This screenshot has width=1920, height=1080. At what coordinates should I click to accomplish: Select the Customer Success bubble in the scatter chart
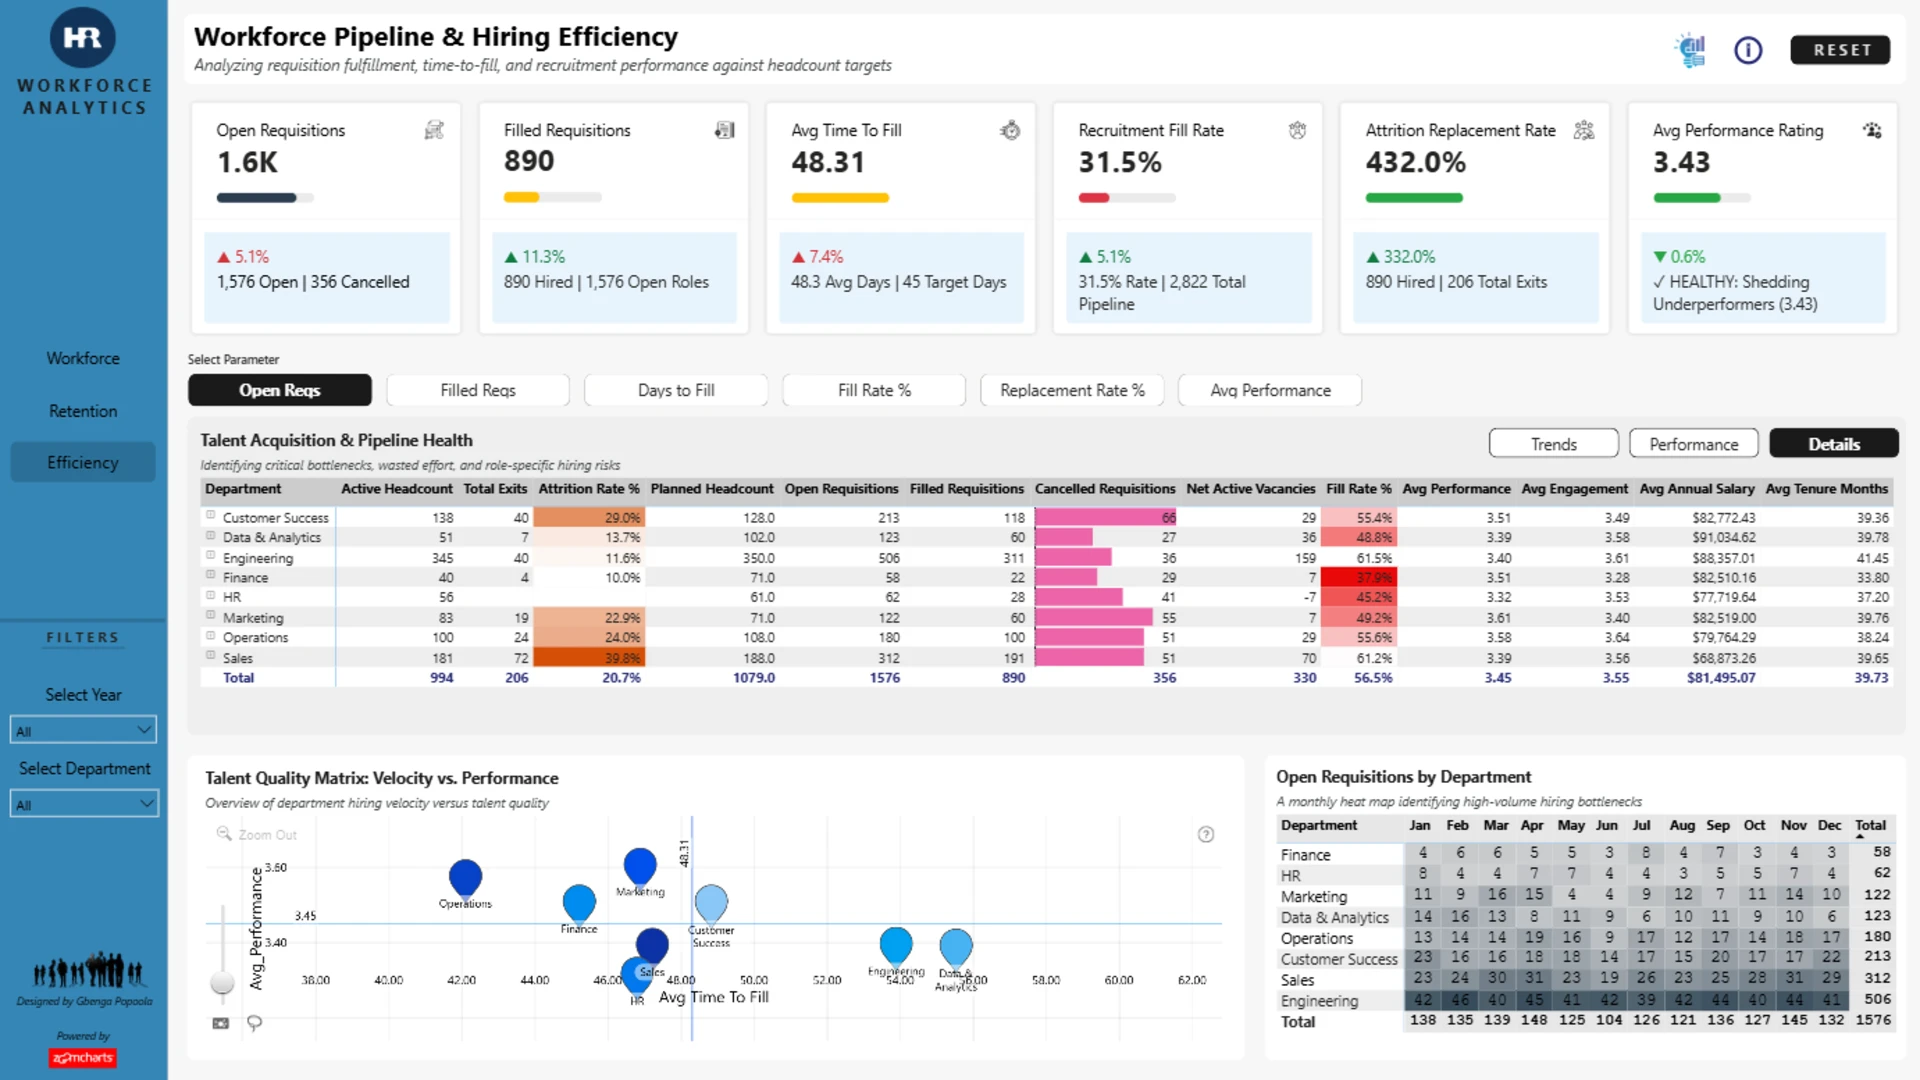point(711,904)
